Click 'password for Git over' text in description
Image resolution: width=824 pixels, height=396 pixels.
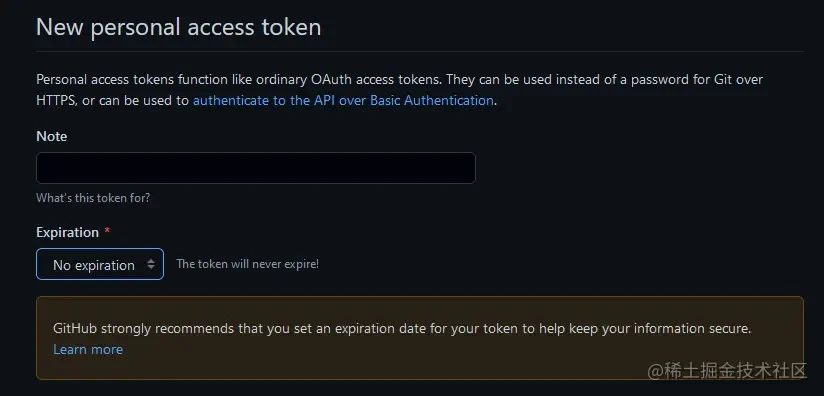[x=697, y=80]
